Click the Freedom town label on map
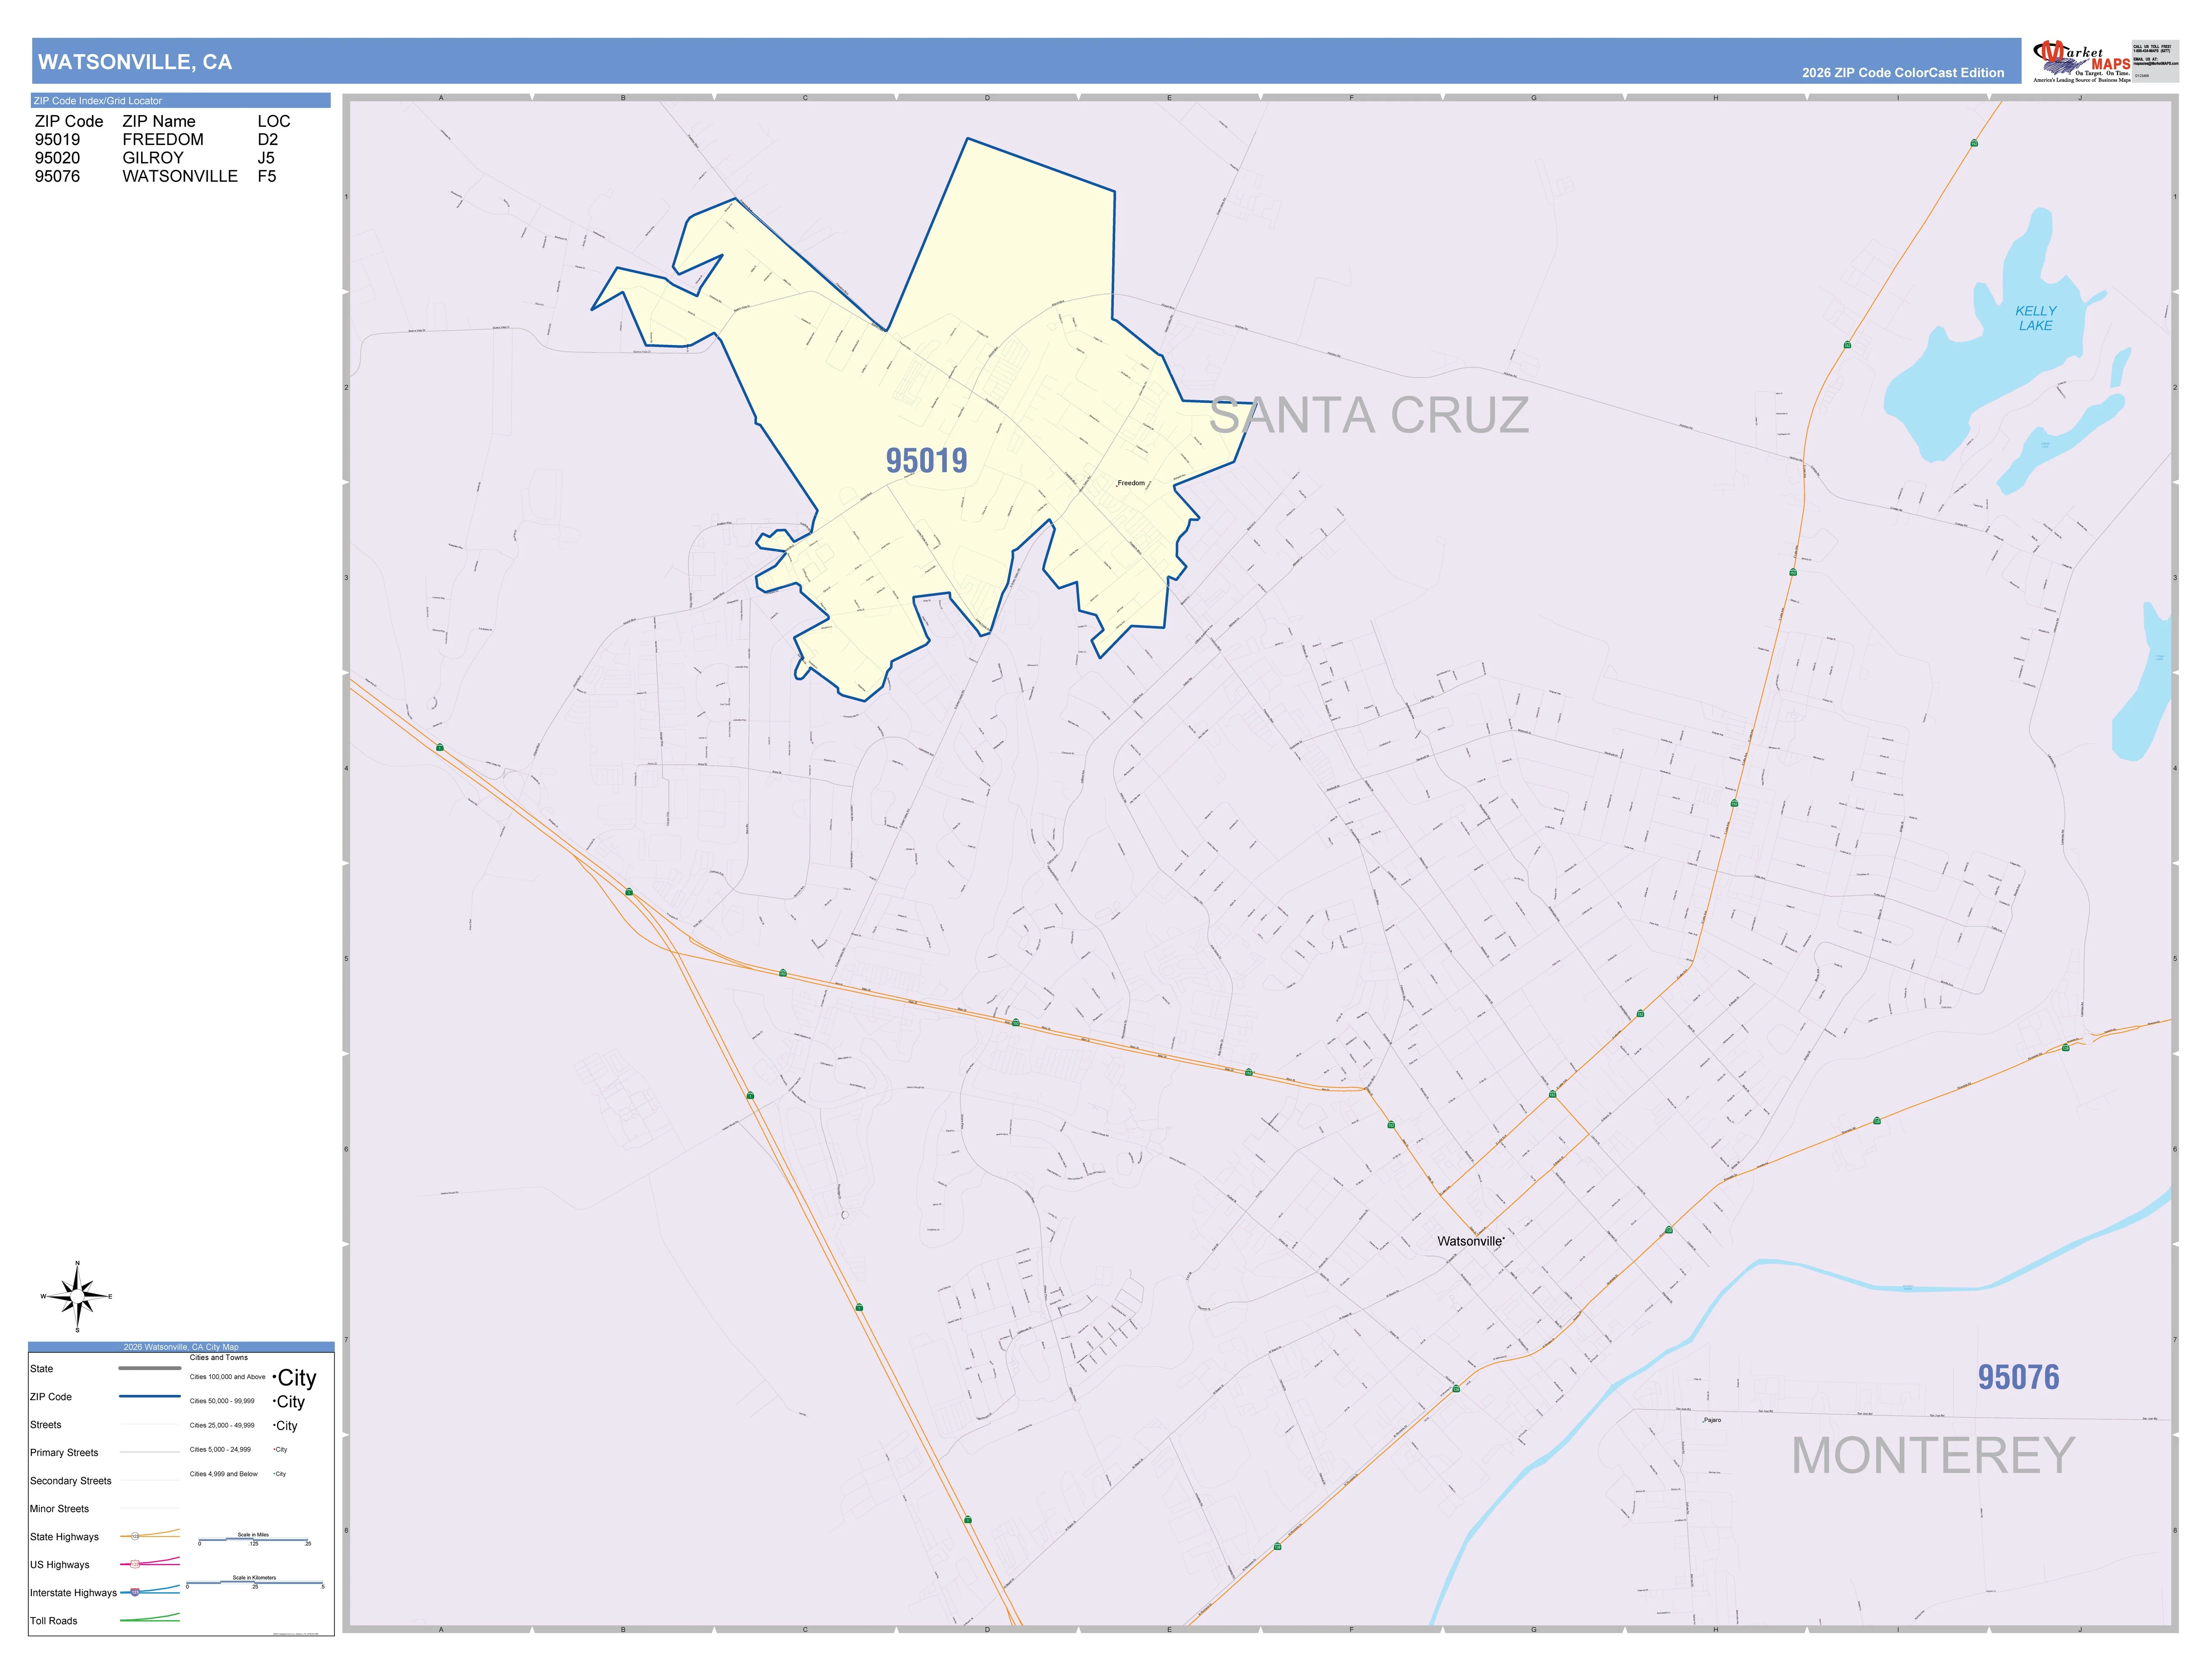 (1131, 483)
